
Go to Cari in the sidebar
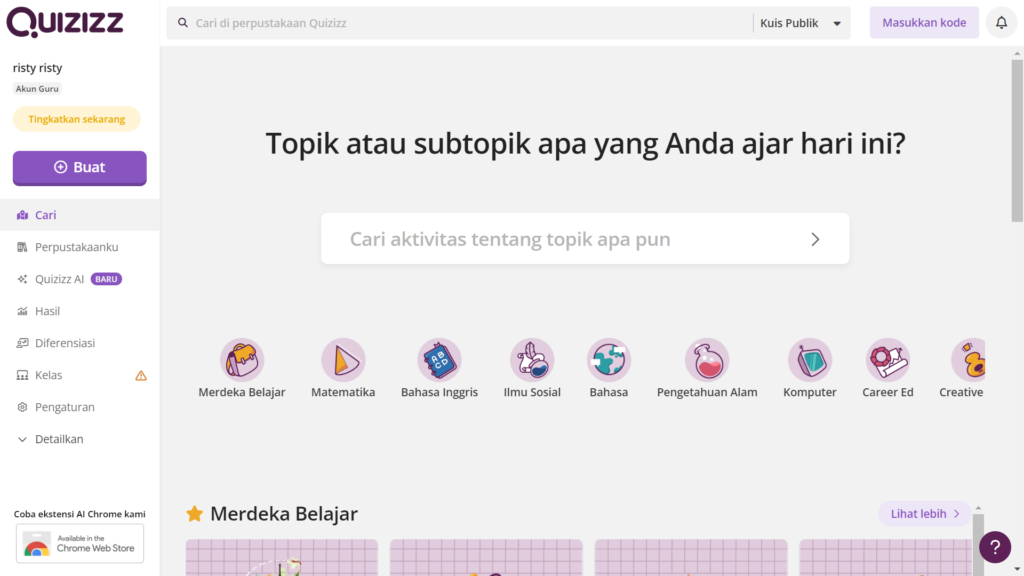pyautogui.click(x=80, y=215)
